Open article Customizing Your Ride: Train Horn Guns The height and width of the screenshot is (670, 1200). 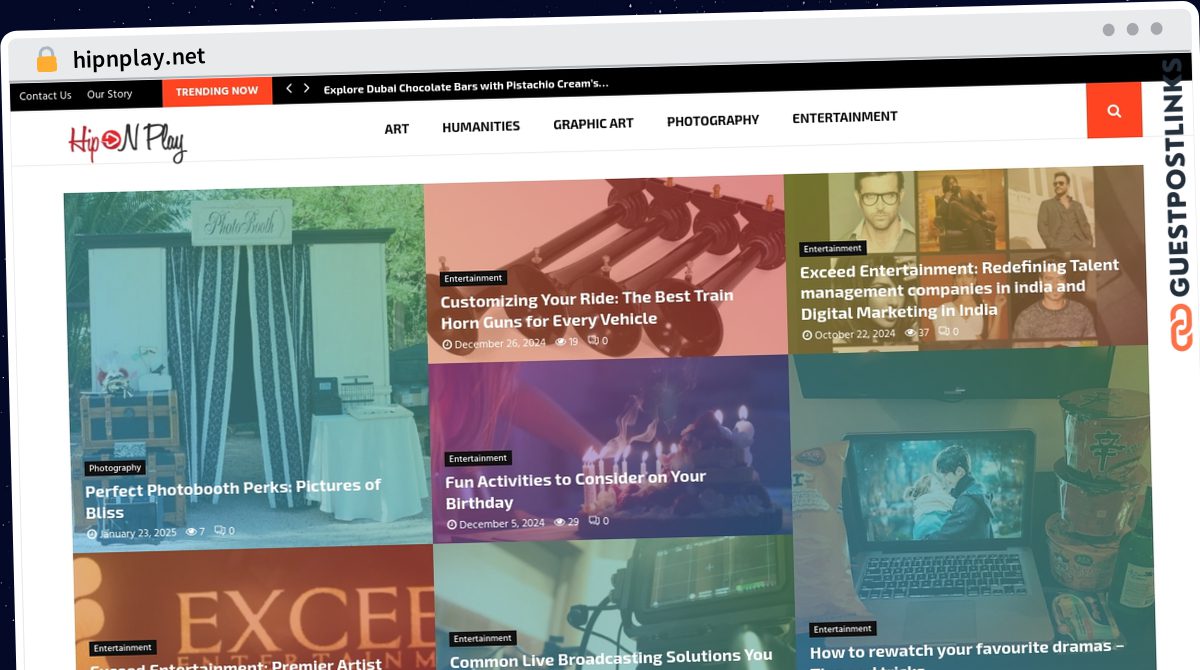587,308
